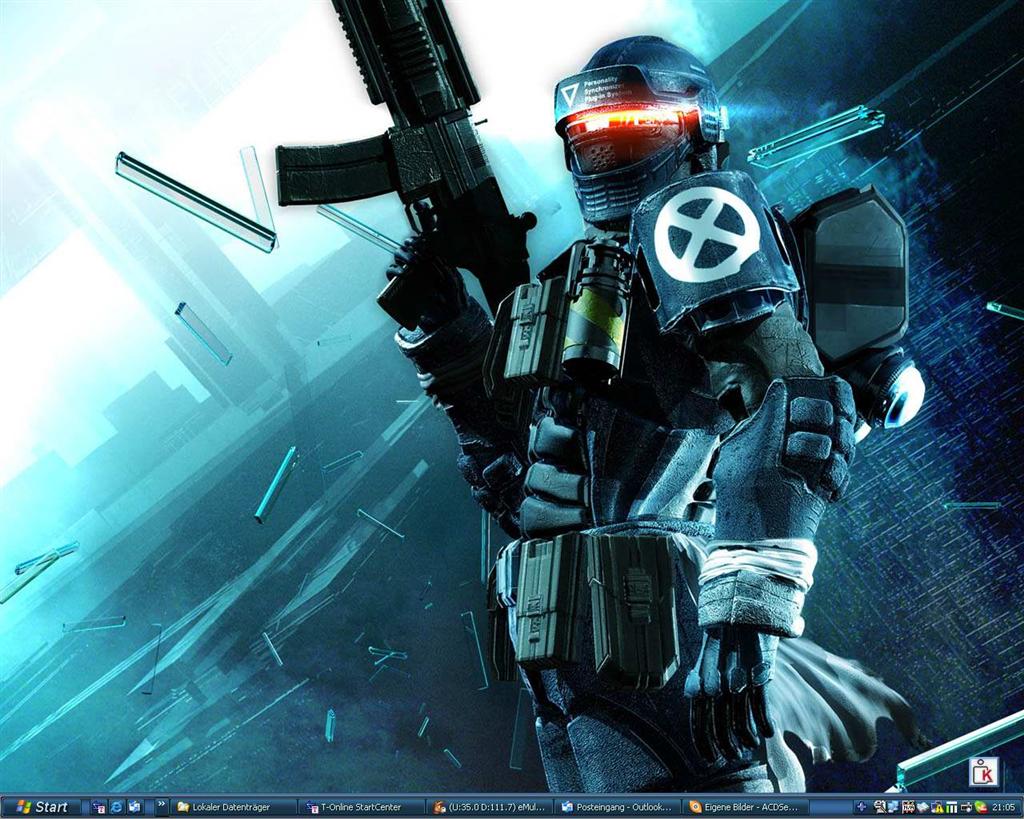1024x819 pixels.
Task: Switch to Lokaler Datenträger window
Action: (x=236, y=808)
